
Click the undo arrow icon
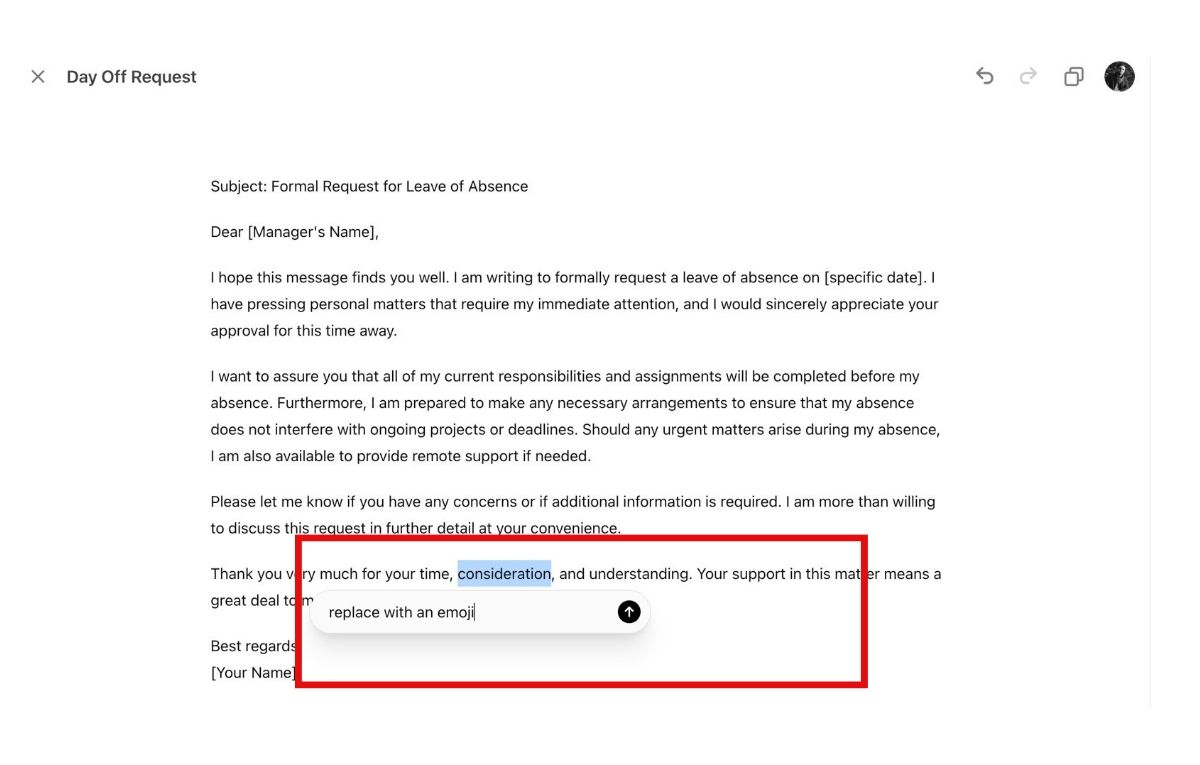tap(985, 77)
